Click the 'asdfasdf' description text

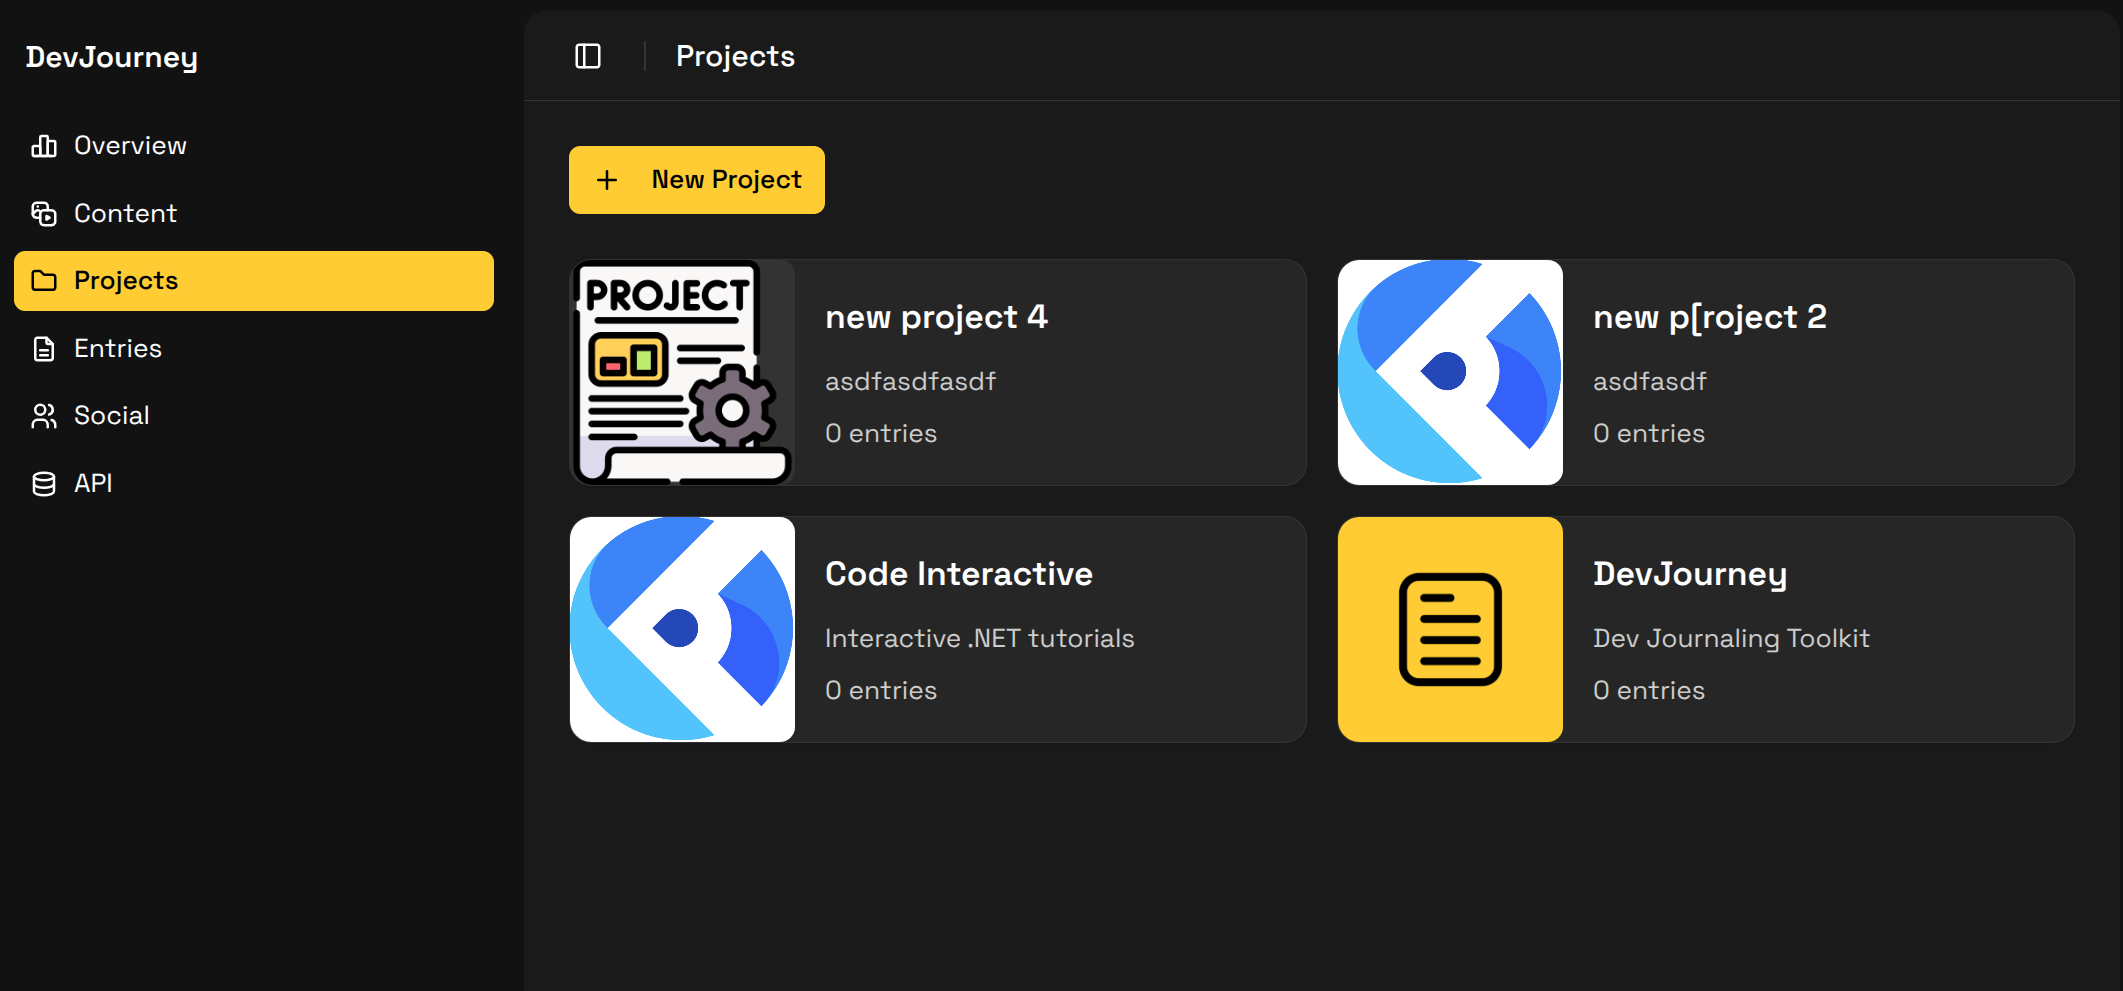click(x=1650, y=382)
